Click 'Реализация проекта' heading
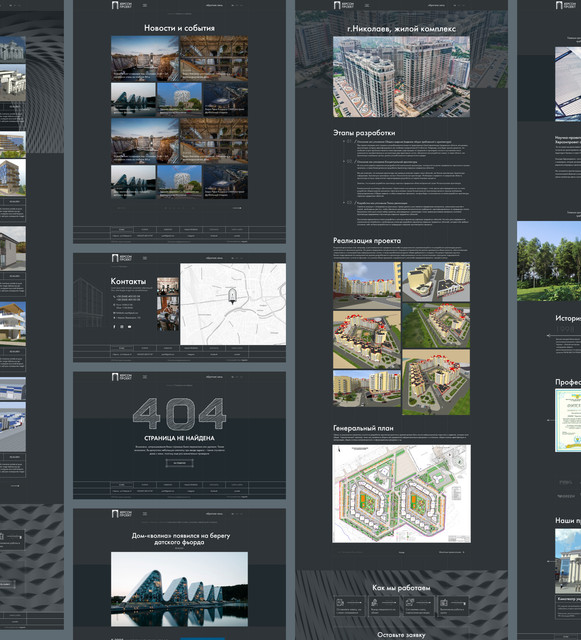 click(367, 240)
